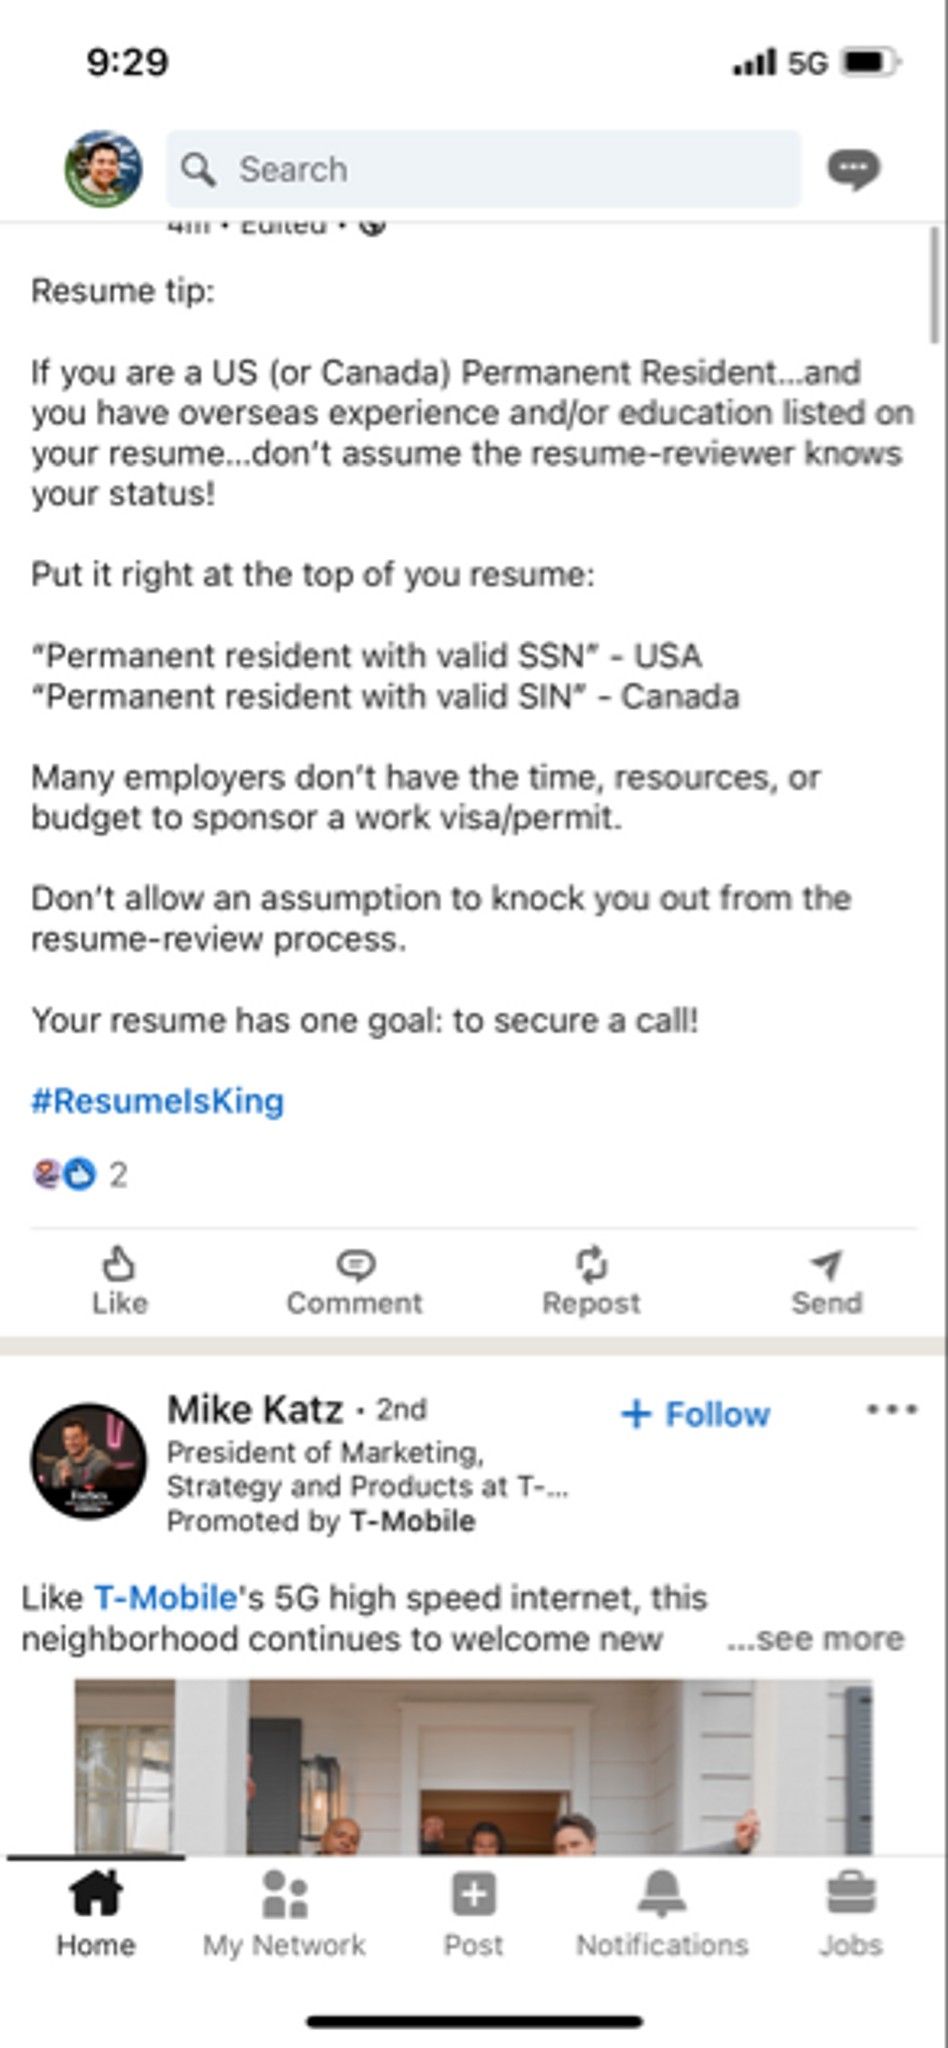Open the #ResumeIsKing hashtag
This screenshot has width=948, height=2048.
[x=158, y=1101]
